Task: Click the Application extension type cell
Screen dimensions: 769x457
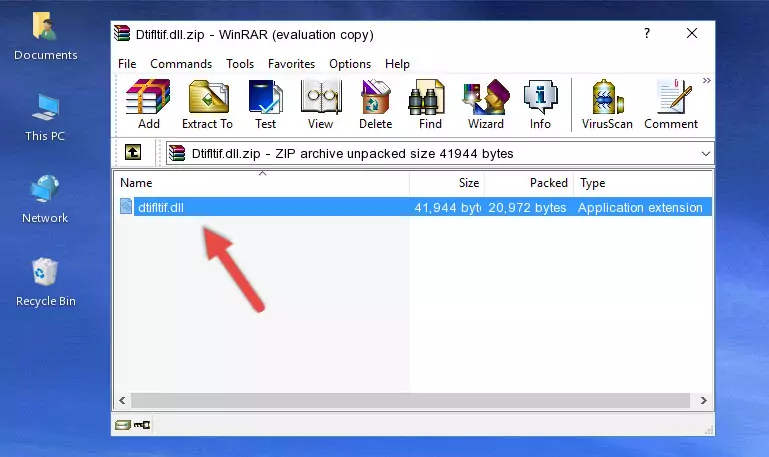Action: [640, 207]
